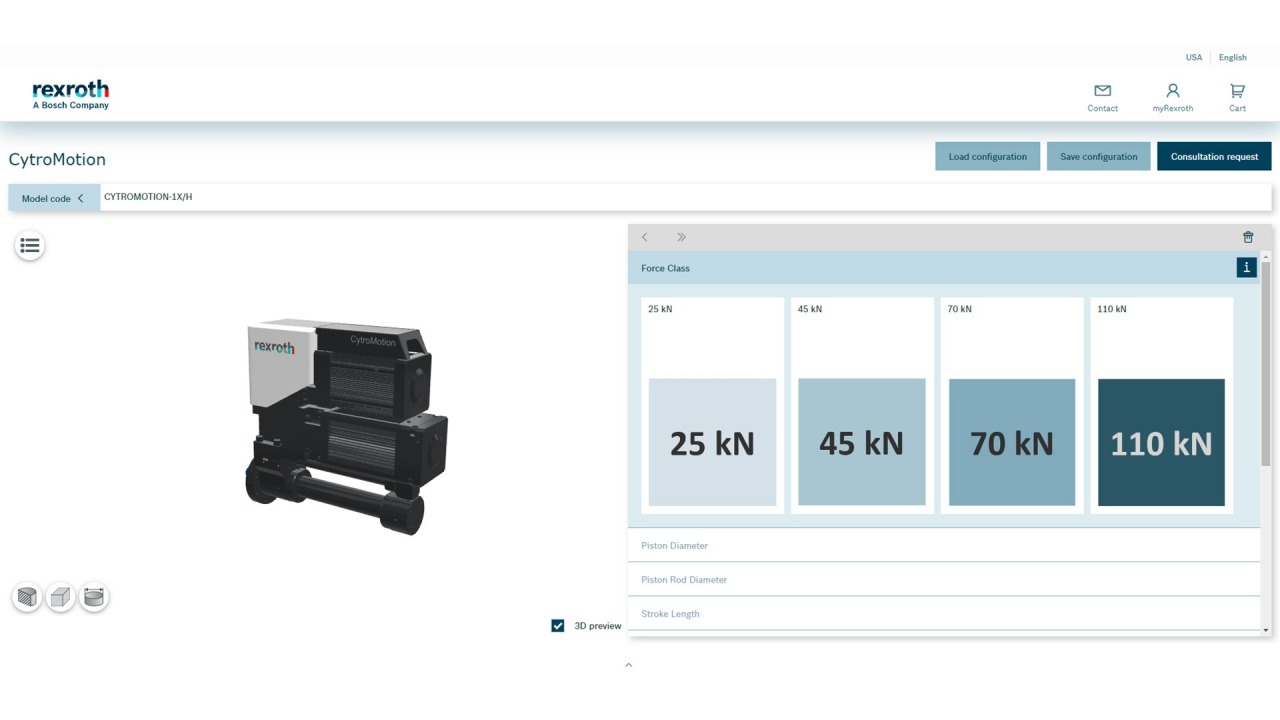Click the trash icon to clear selection
This screenshot has width=1280, height=720.
pos(1247,237)
